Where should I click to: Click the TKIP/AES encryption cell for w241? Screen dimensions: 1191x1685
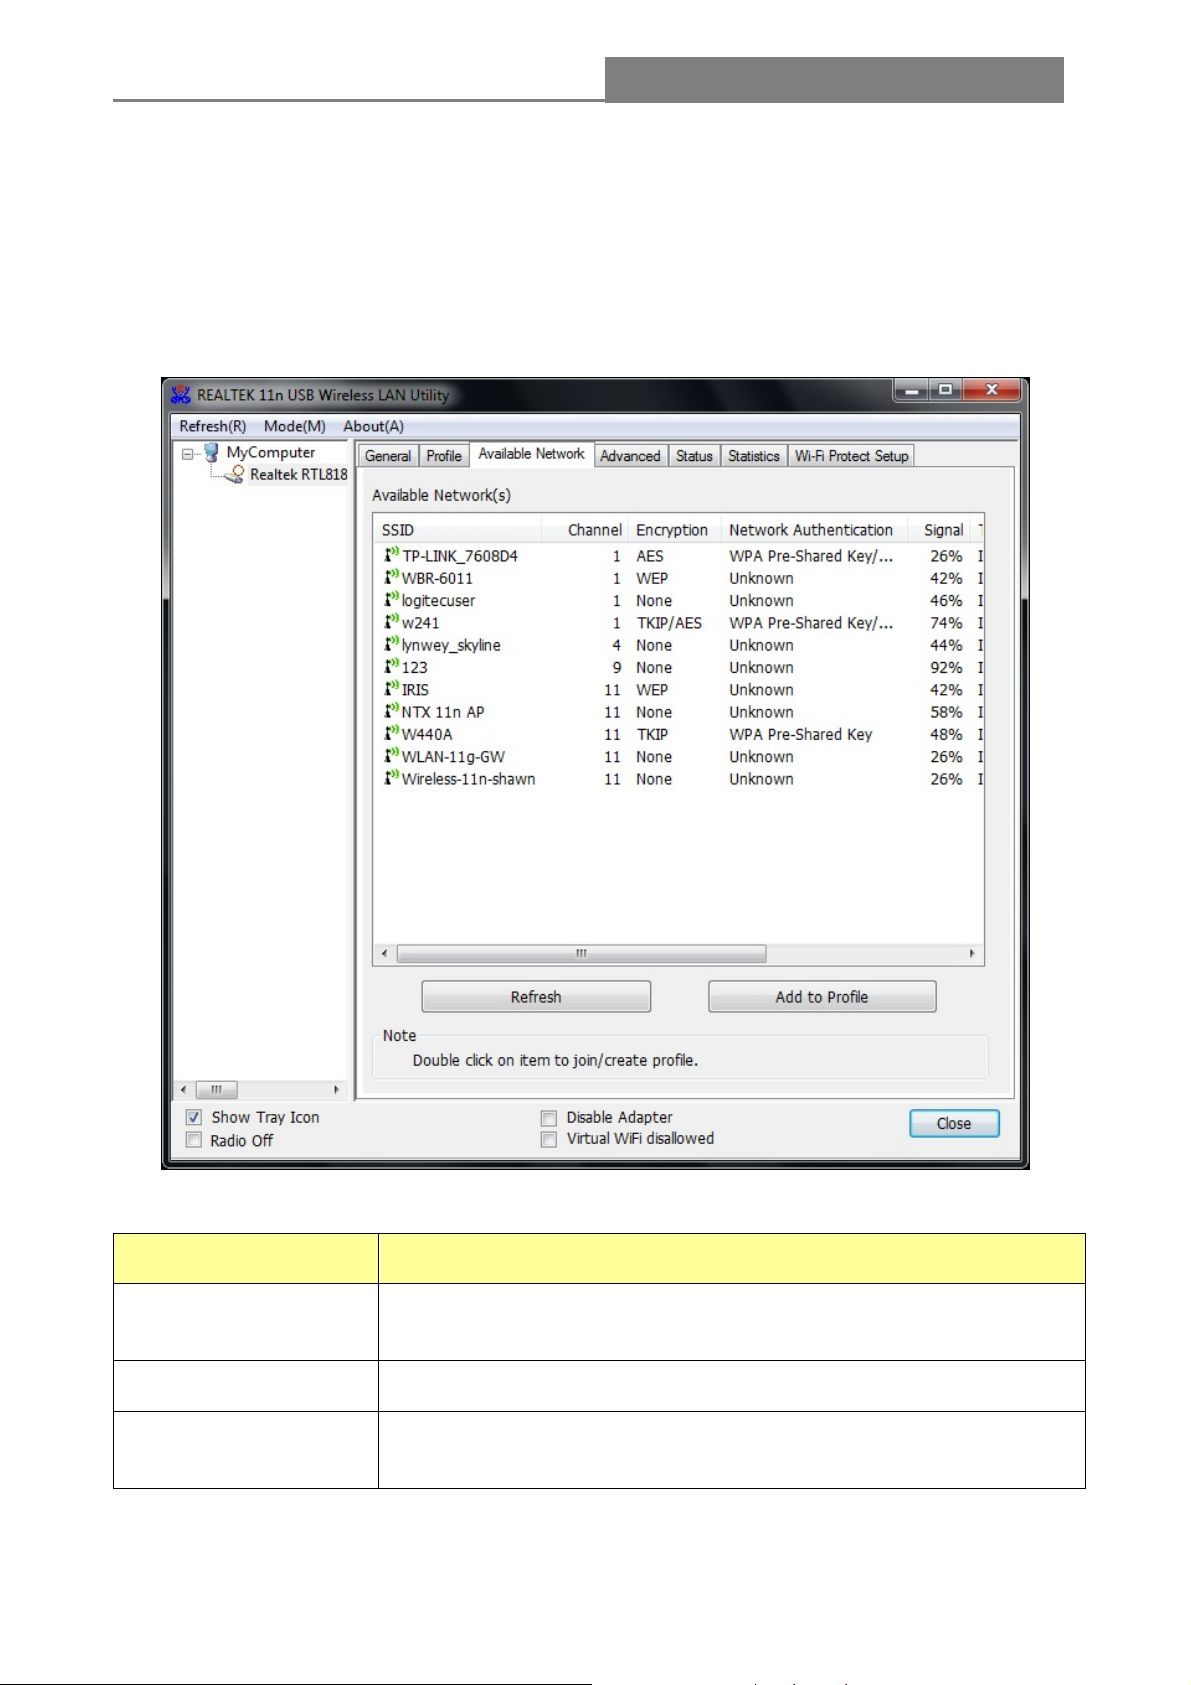[669, 623]
